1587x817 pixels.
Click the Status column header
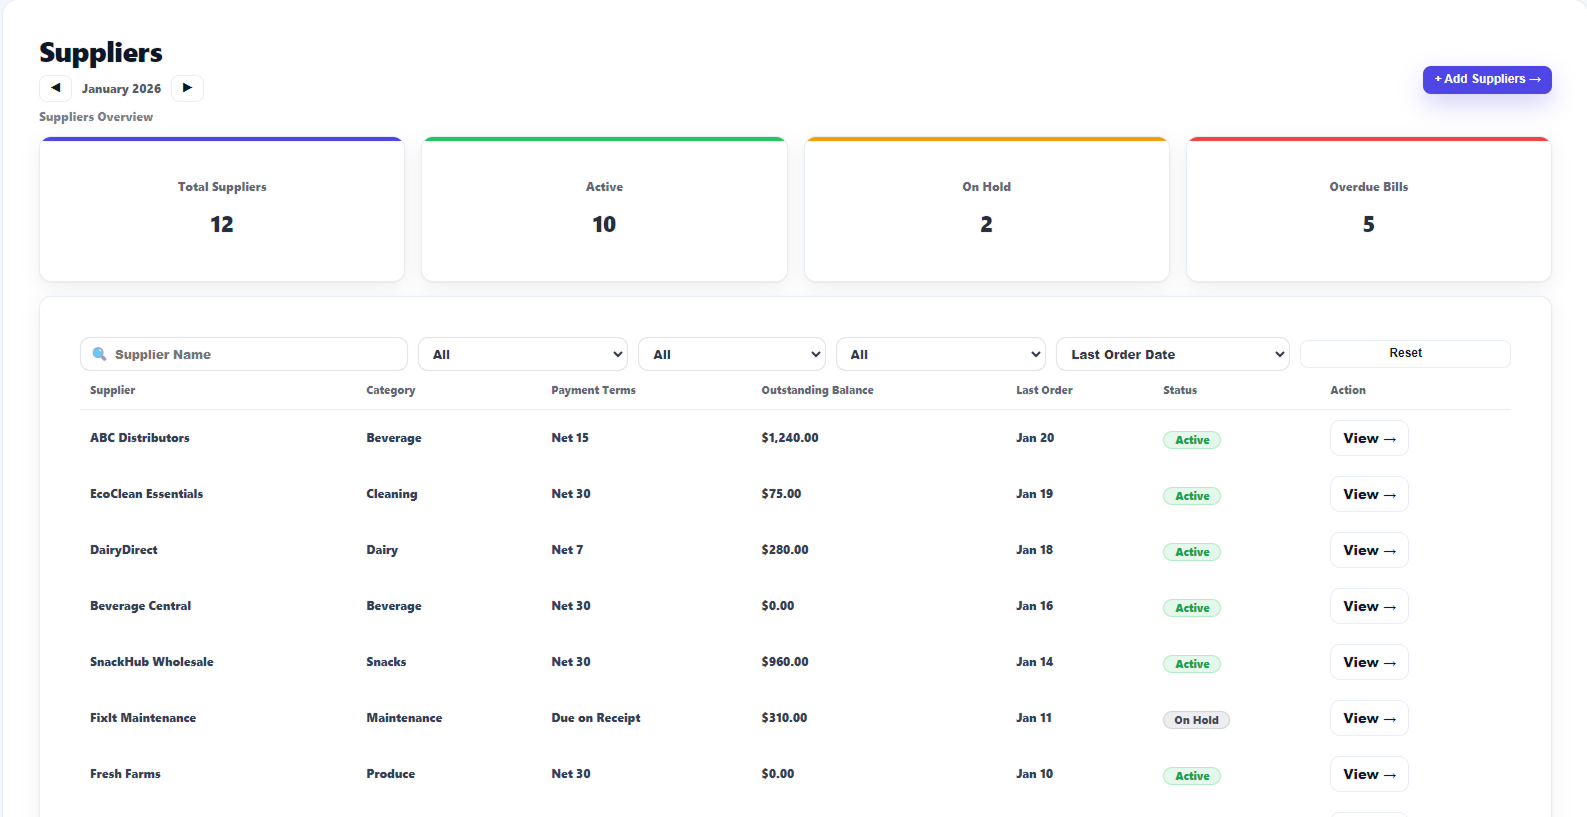pos(1180,390)
